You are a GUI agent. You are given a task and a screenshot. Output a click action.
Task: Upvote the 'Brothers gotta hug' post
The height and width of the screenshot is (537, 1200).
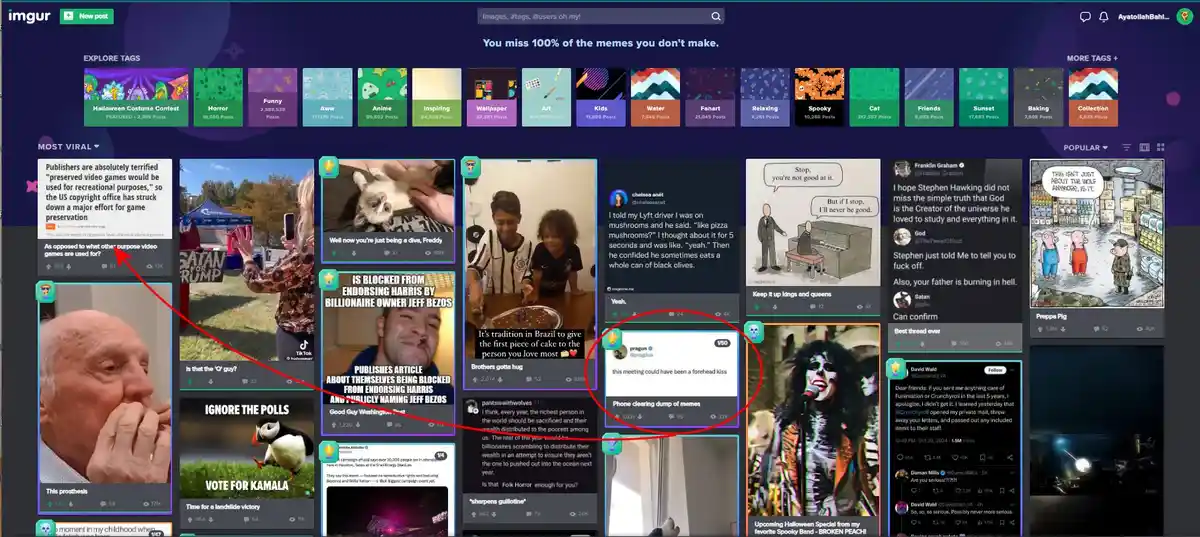477,380
